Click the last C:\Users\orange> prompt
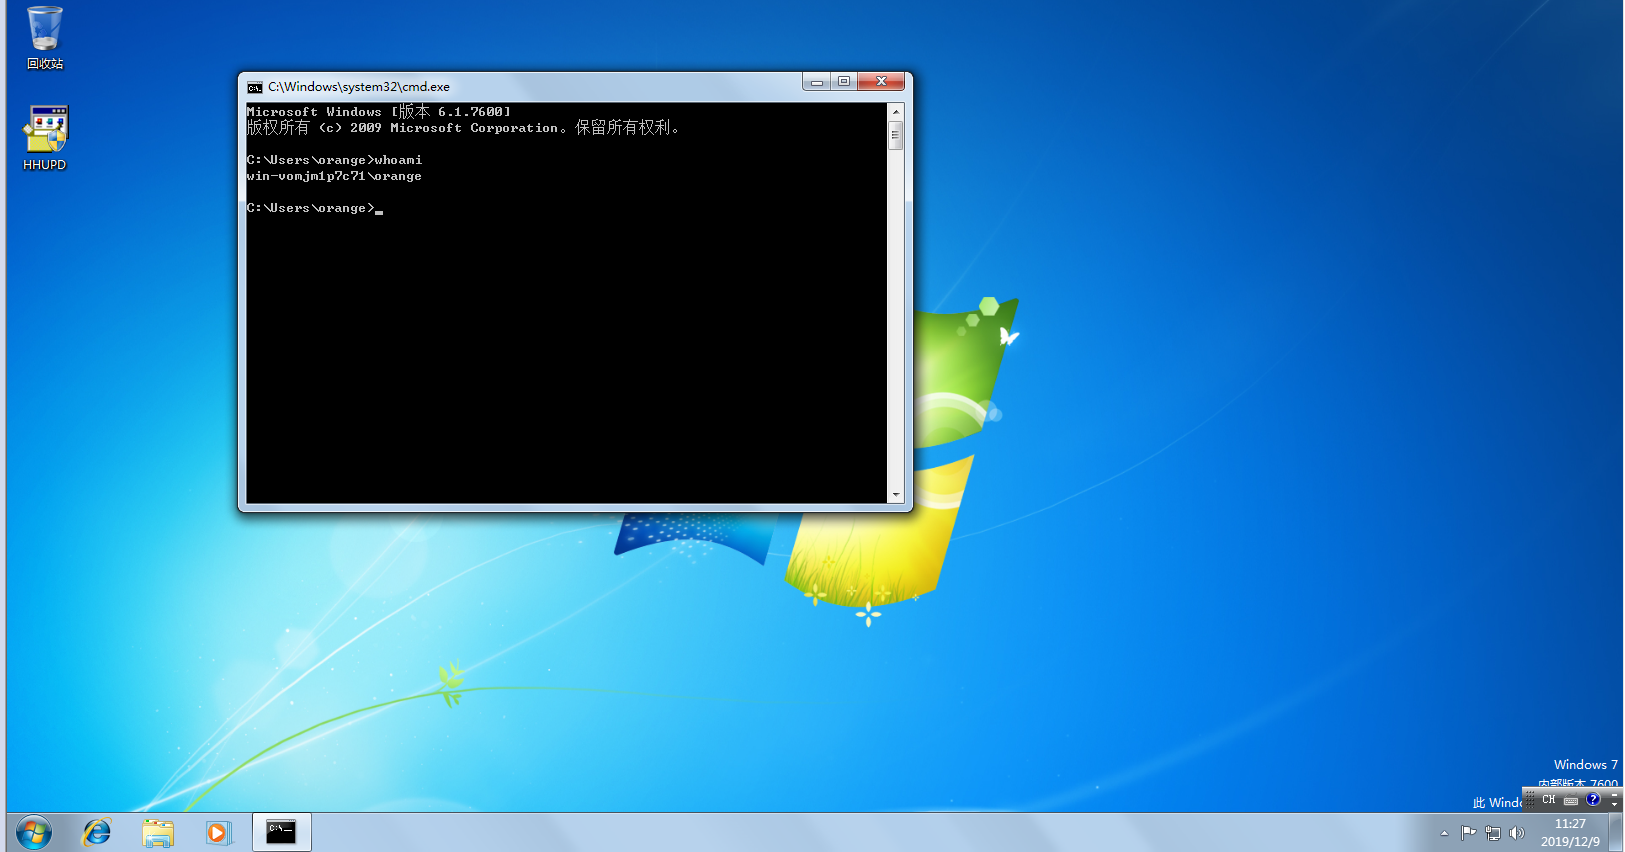 (x=311, y=208)
